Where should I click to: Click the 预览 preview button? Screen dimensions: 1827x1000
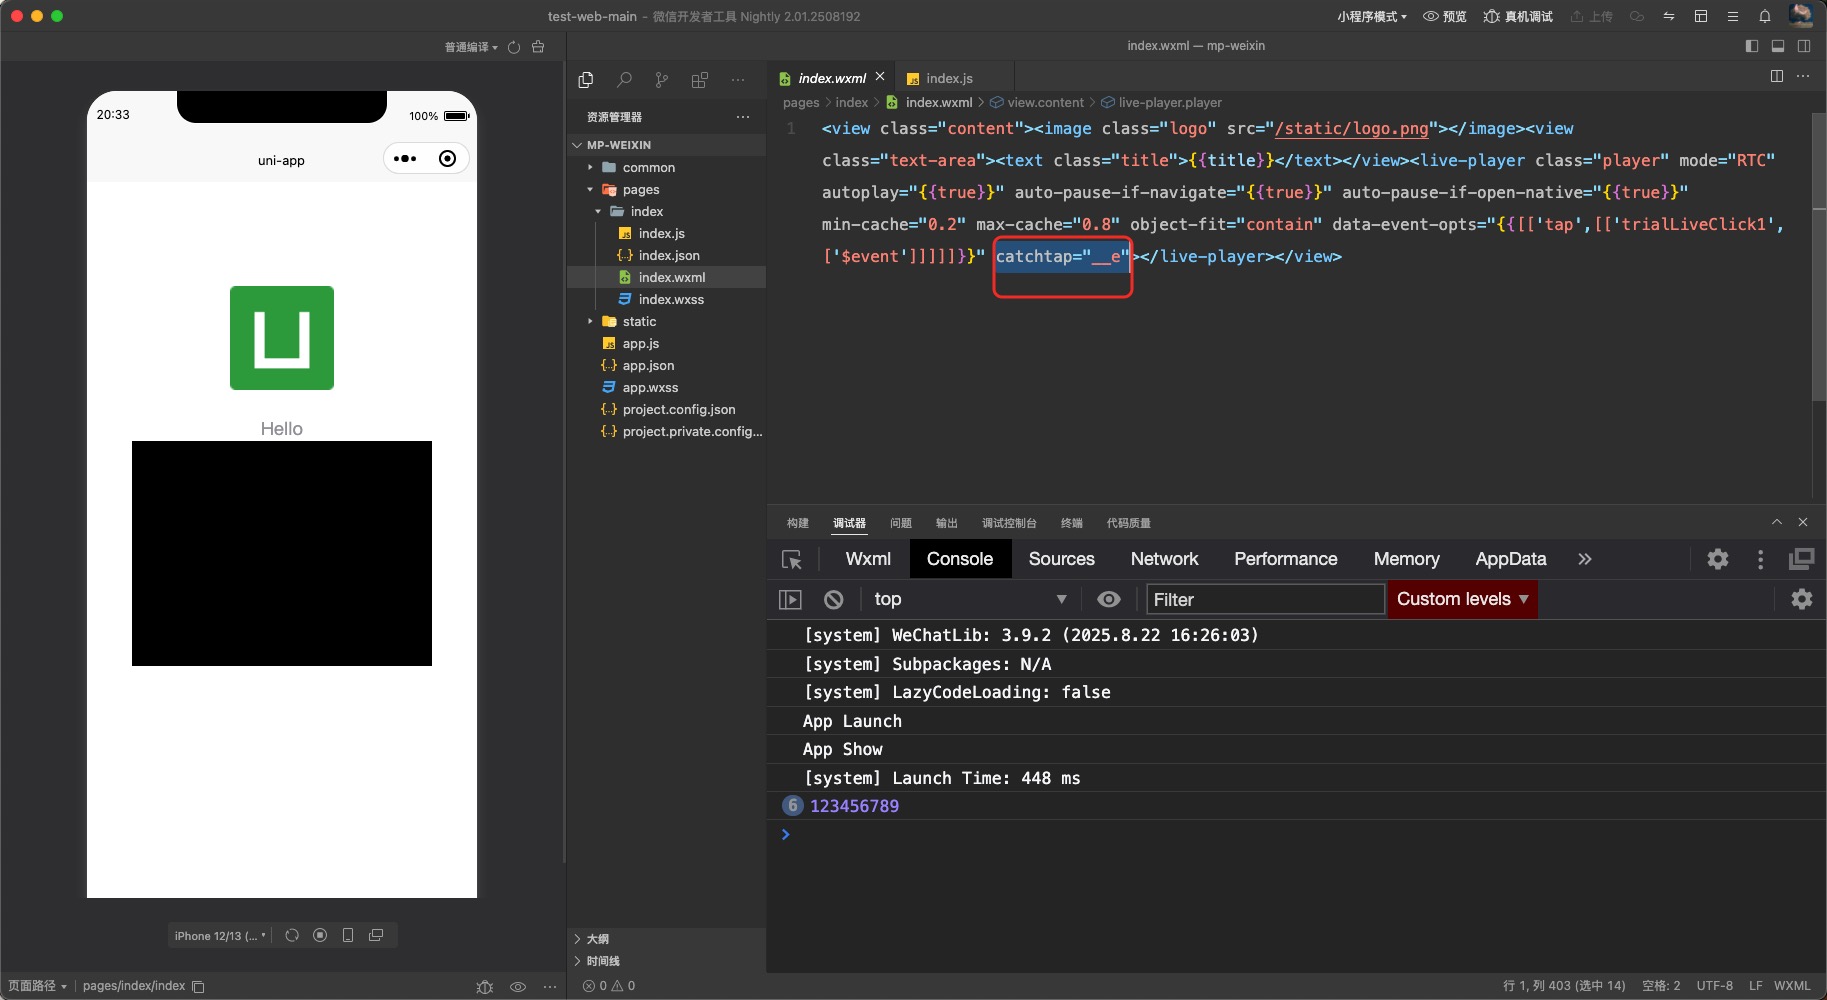pos(1444,16)
